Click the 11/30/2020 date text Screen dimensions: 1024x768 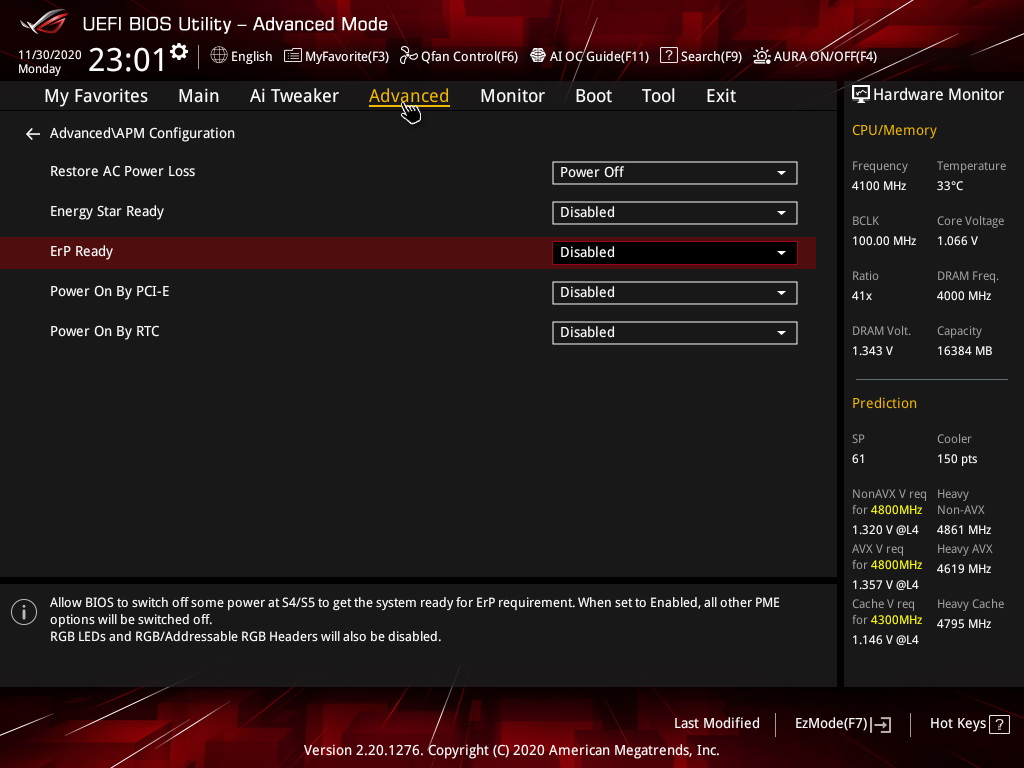[x=50, y=55]
